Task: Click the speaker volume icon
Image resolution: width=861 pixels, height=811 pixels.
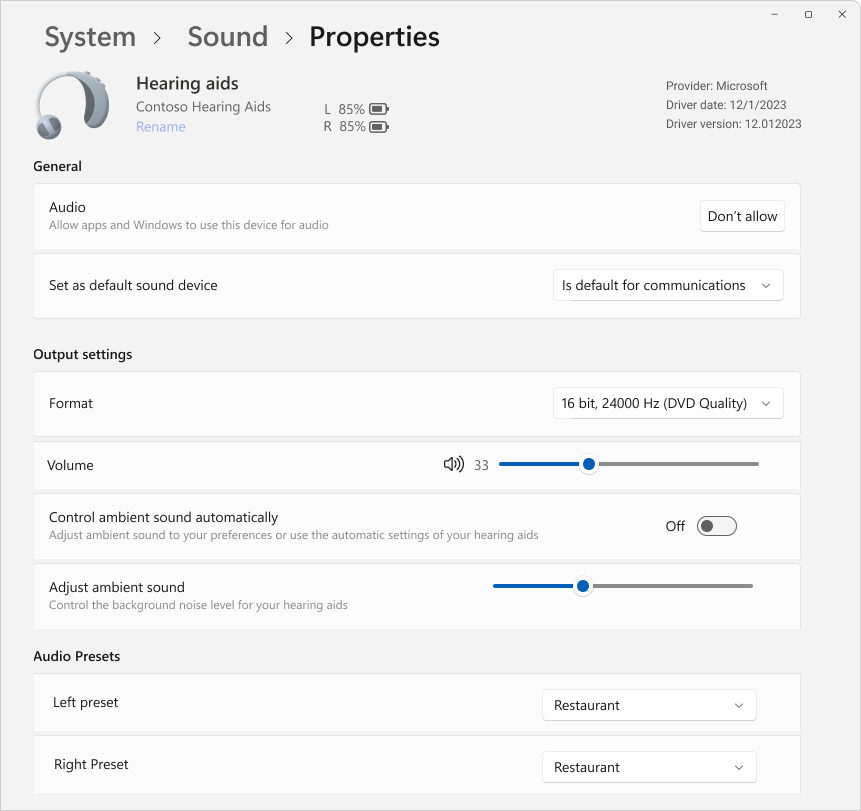Action: 453,464
